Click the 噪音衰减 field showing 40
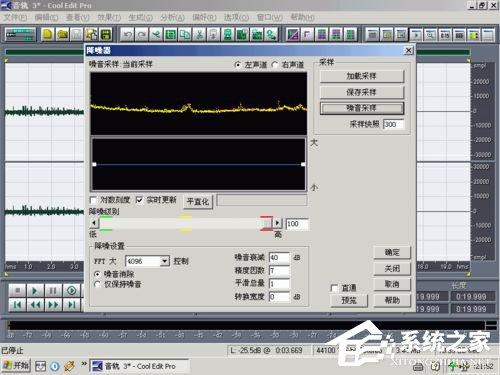Viewport: 500px width, 375px height. coord(279,258)
